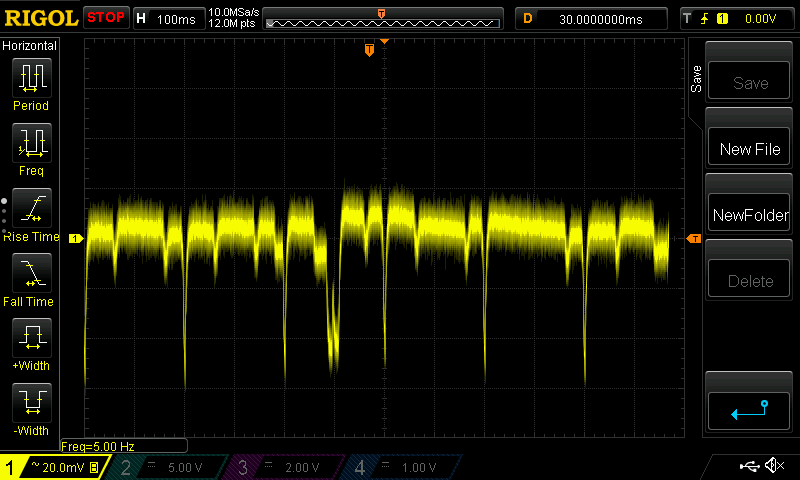Enable channel 3 at 2.00 V

point(283,467)
